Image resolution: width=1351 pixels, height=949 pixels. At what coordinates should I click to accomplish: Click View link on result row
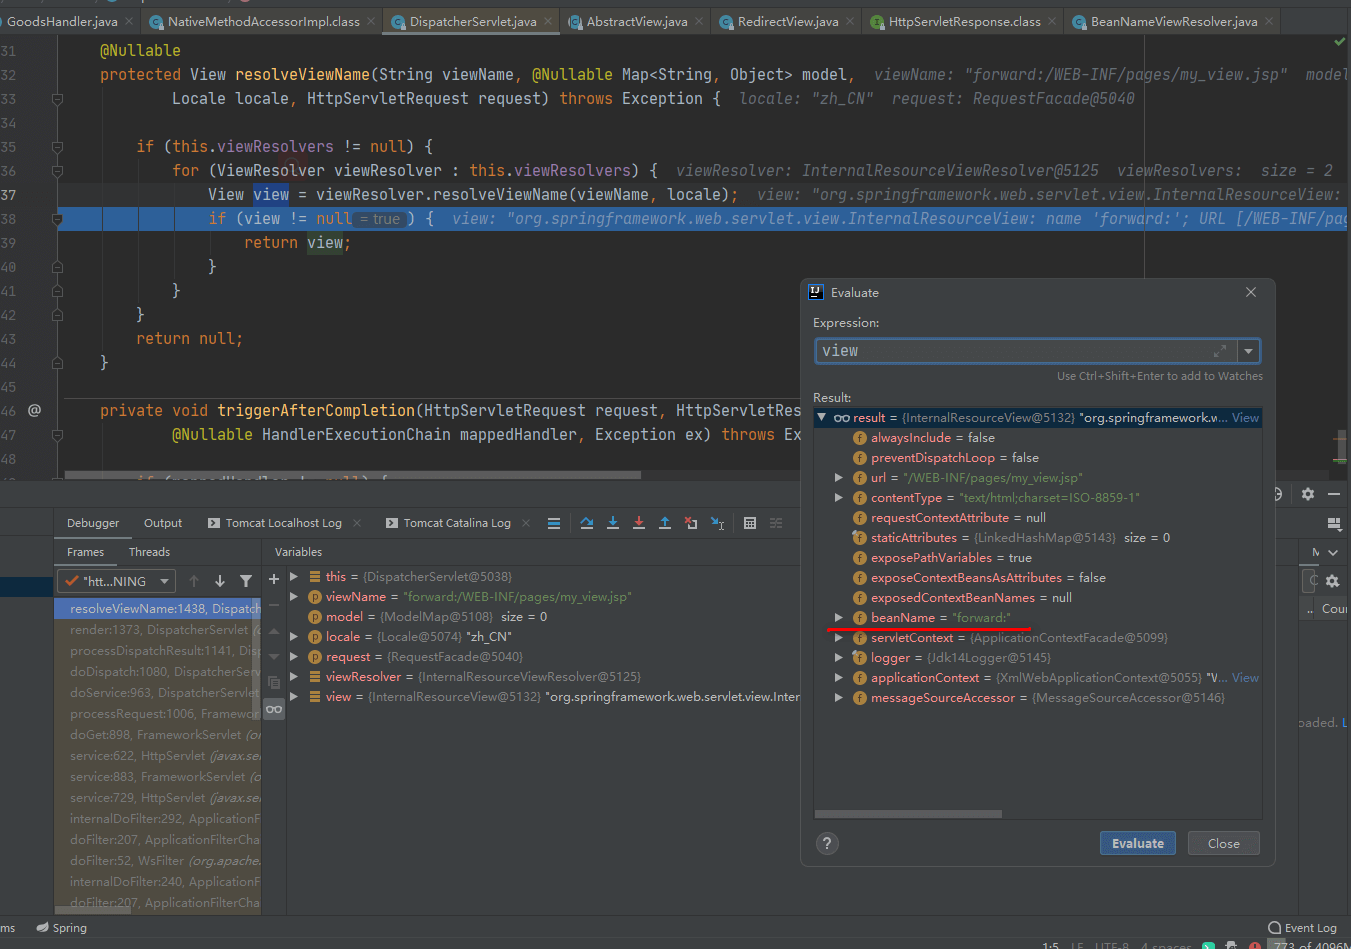pyautogui.click(x=1245, y=418)
